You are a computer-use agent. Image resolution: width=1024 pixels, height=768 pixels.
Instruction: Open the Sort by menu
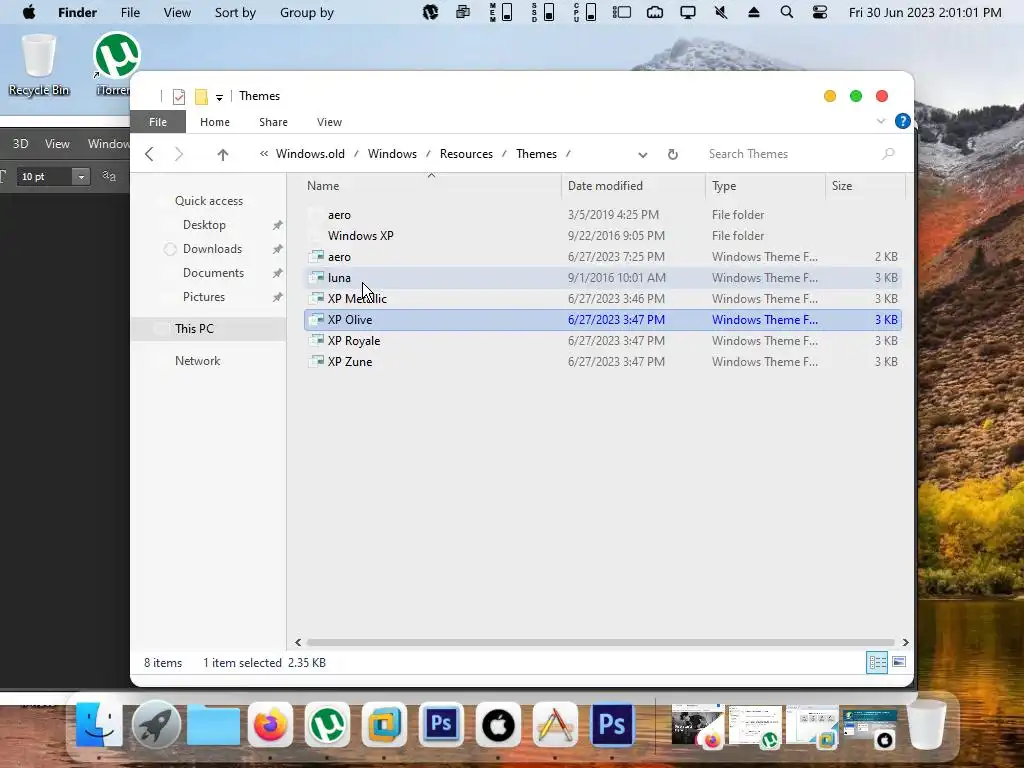(x=235, y=12)
